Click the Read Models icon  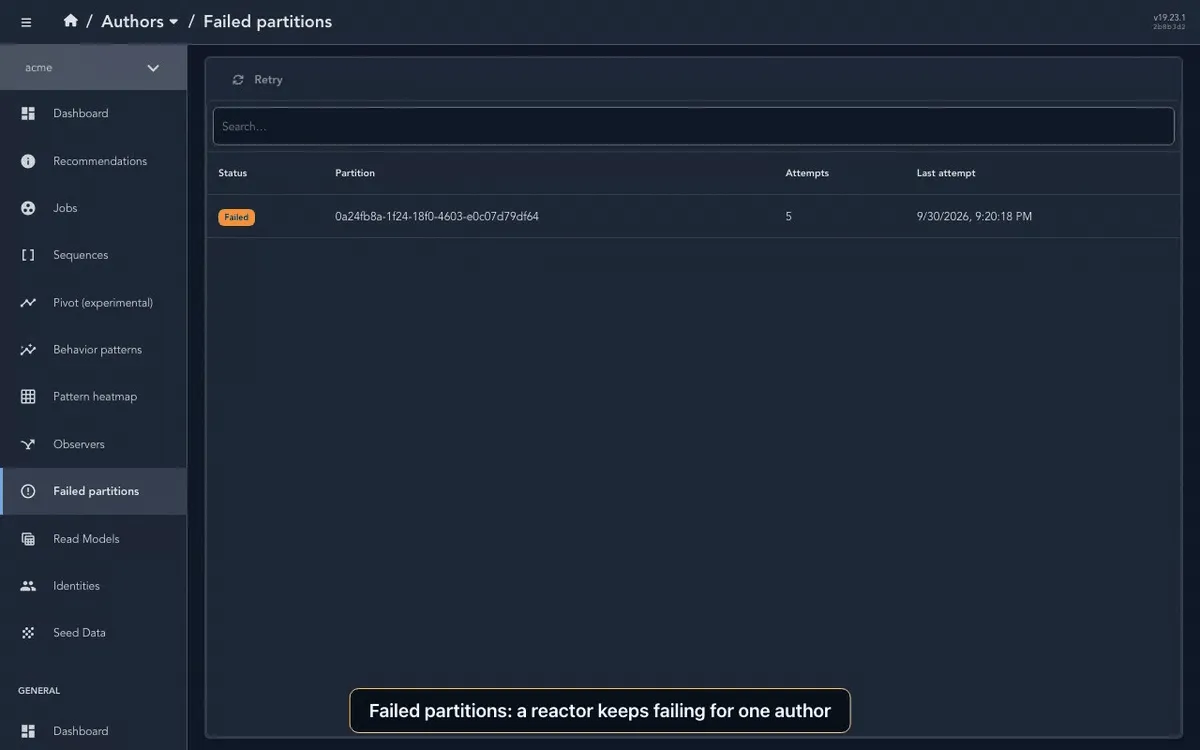pyautogui.click(x=28, y=539)
